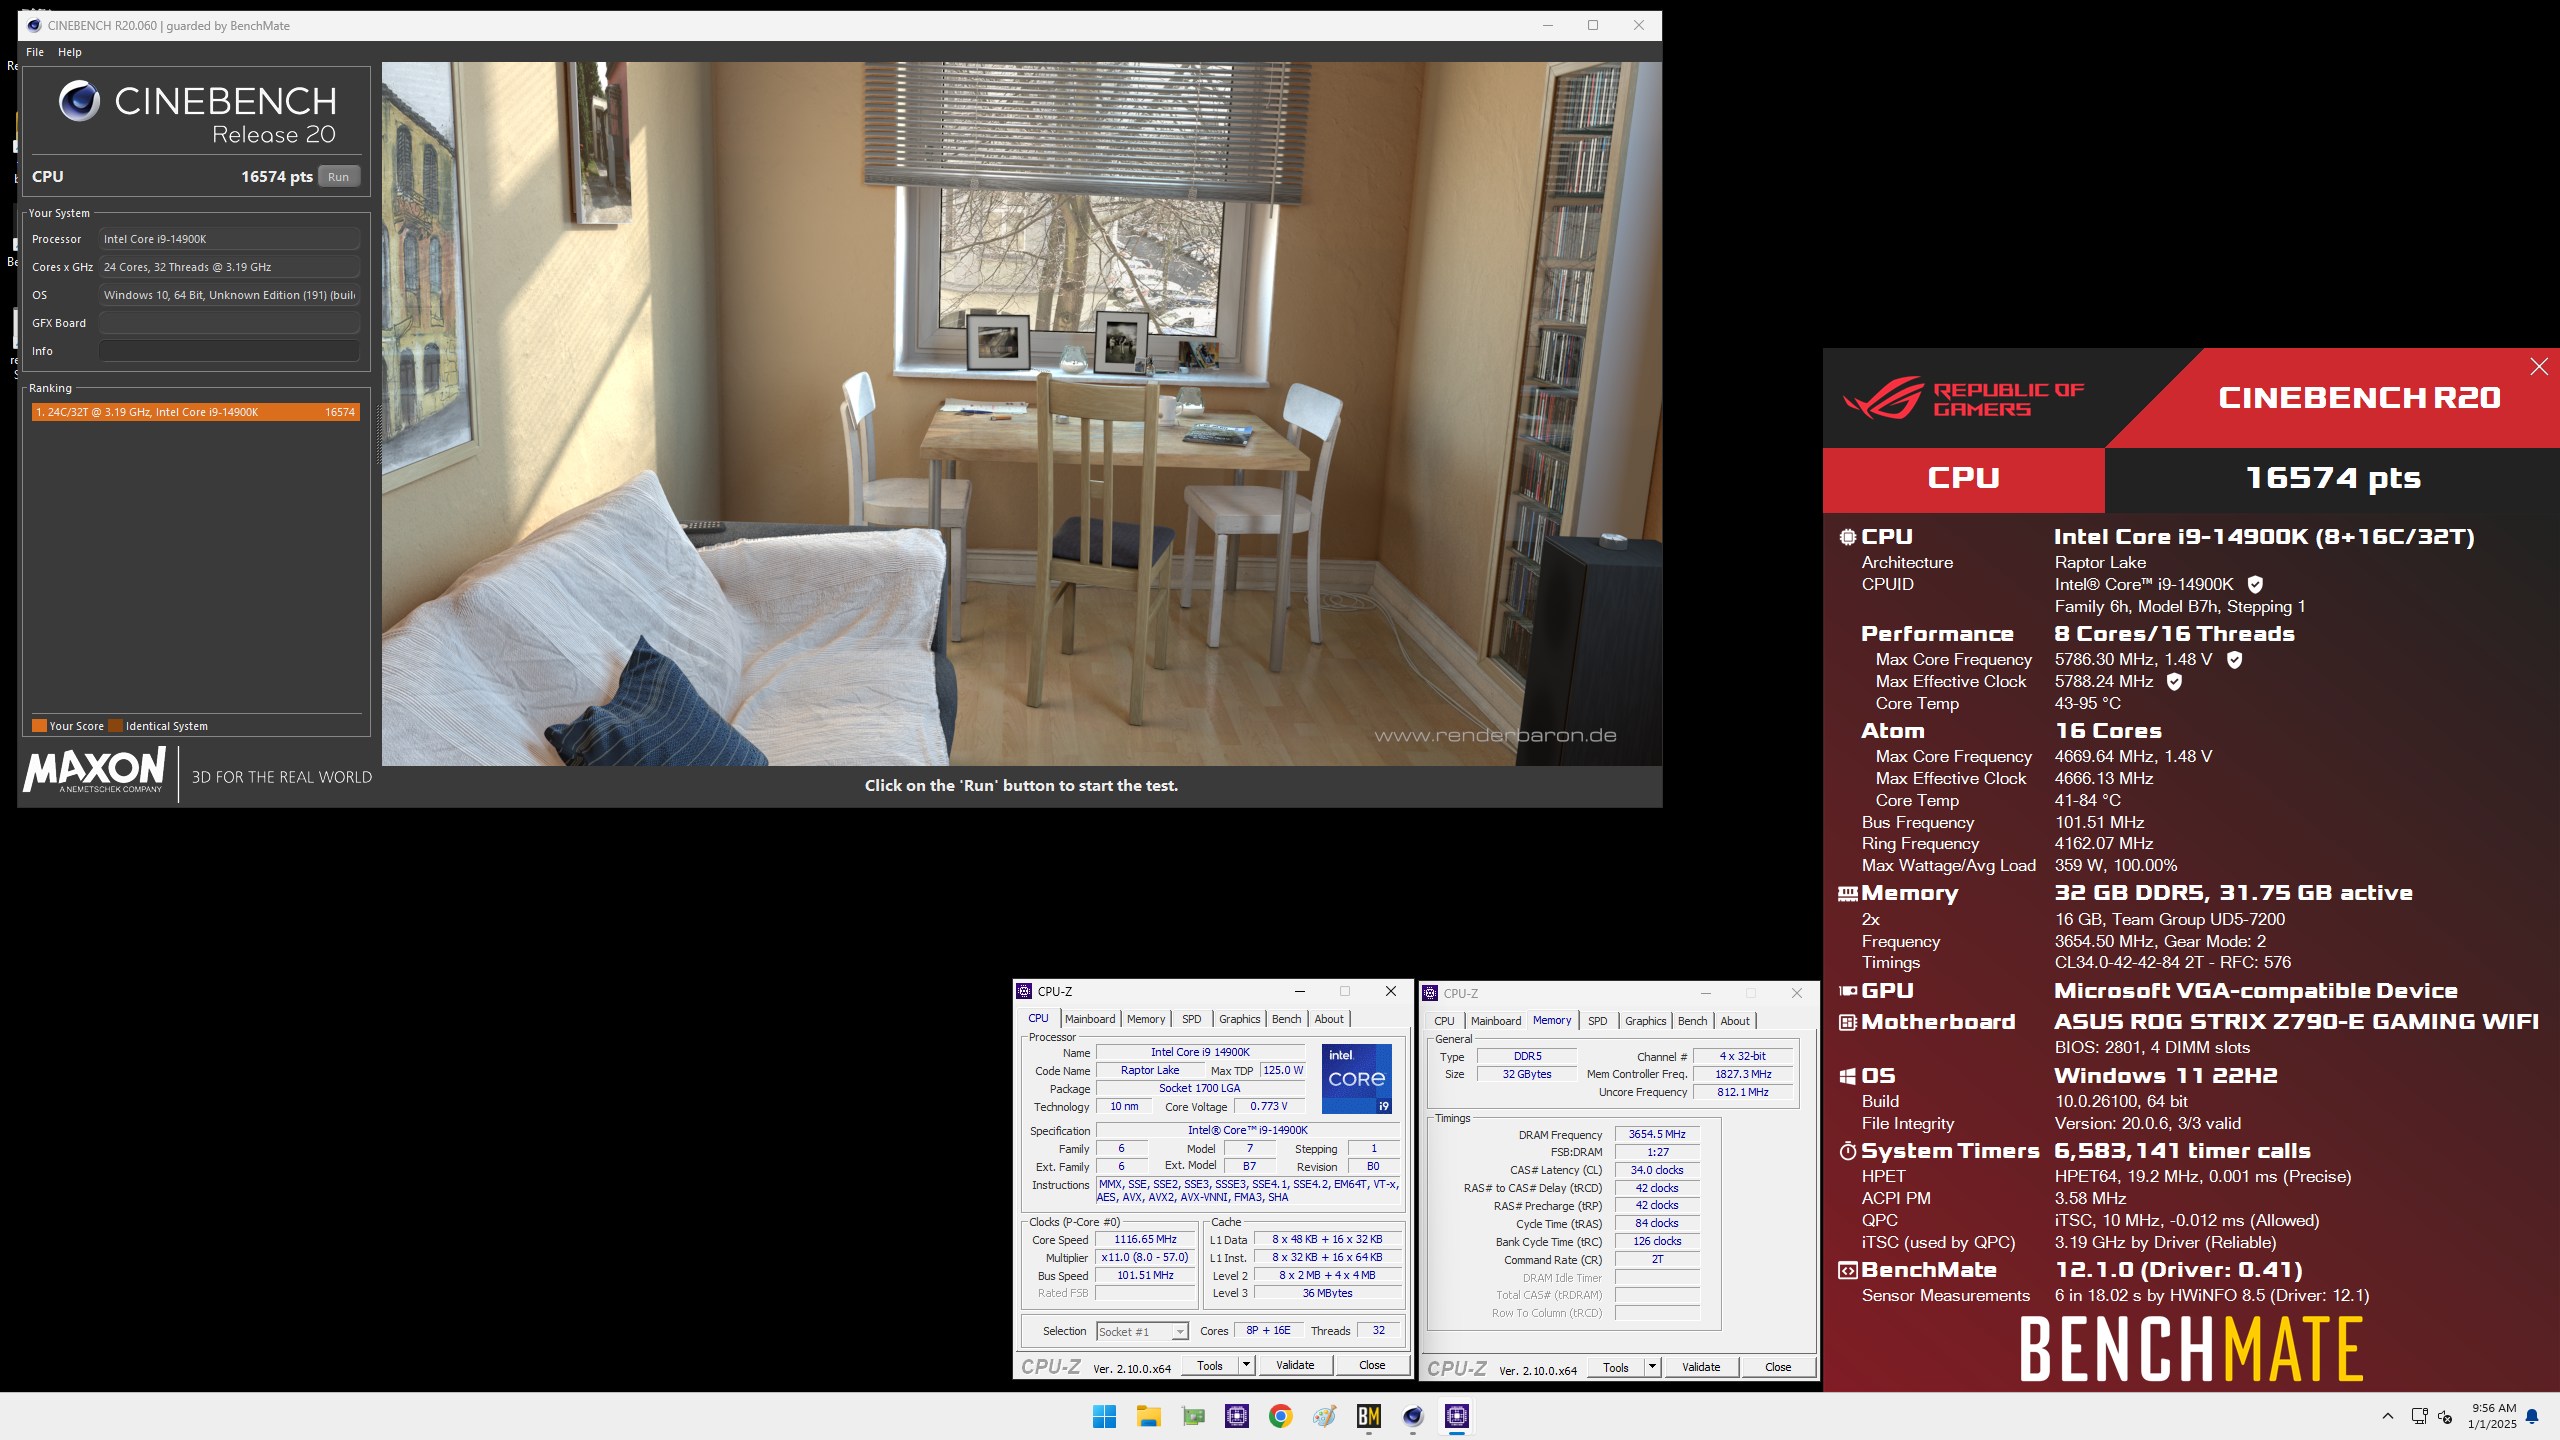Click the empty Info field

(229, 351)
